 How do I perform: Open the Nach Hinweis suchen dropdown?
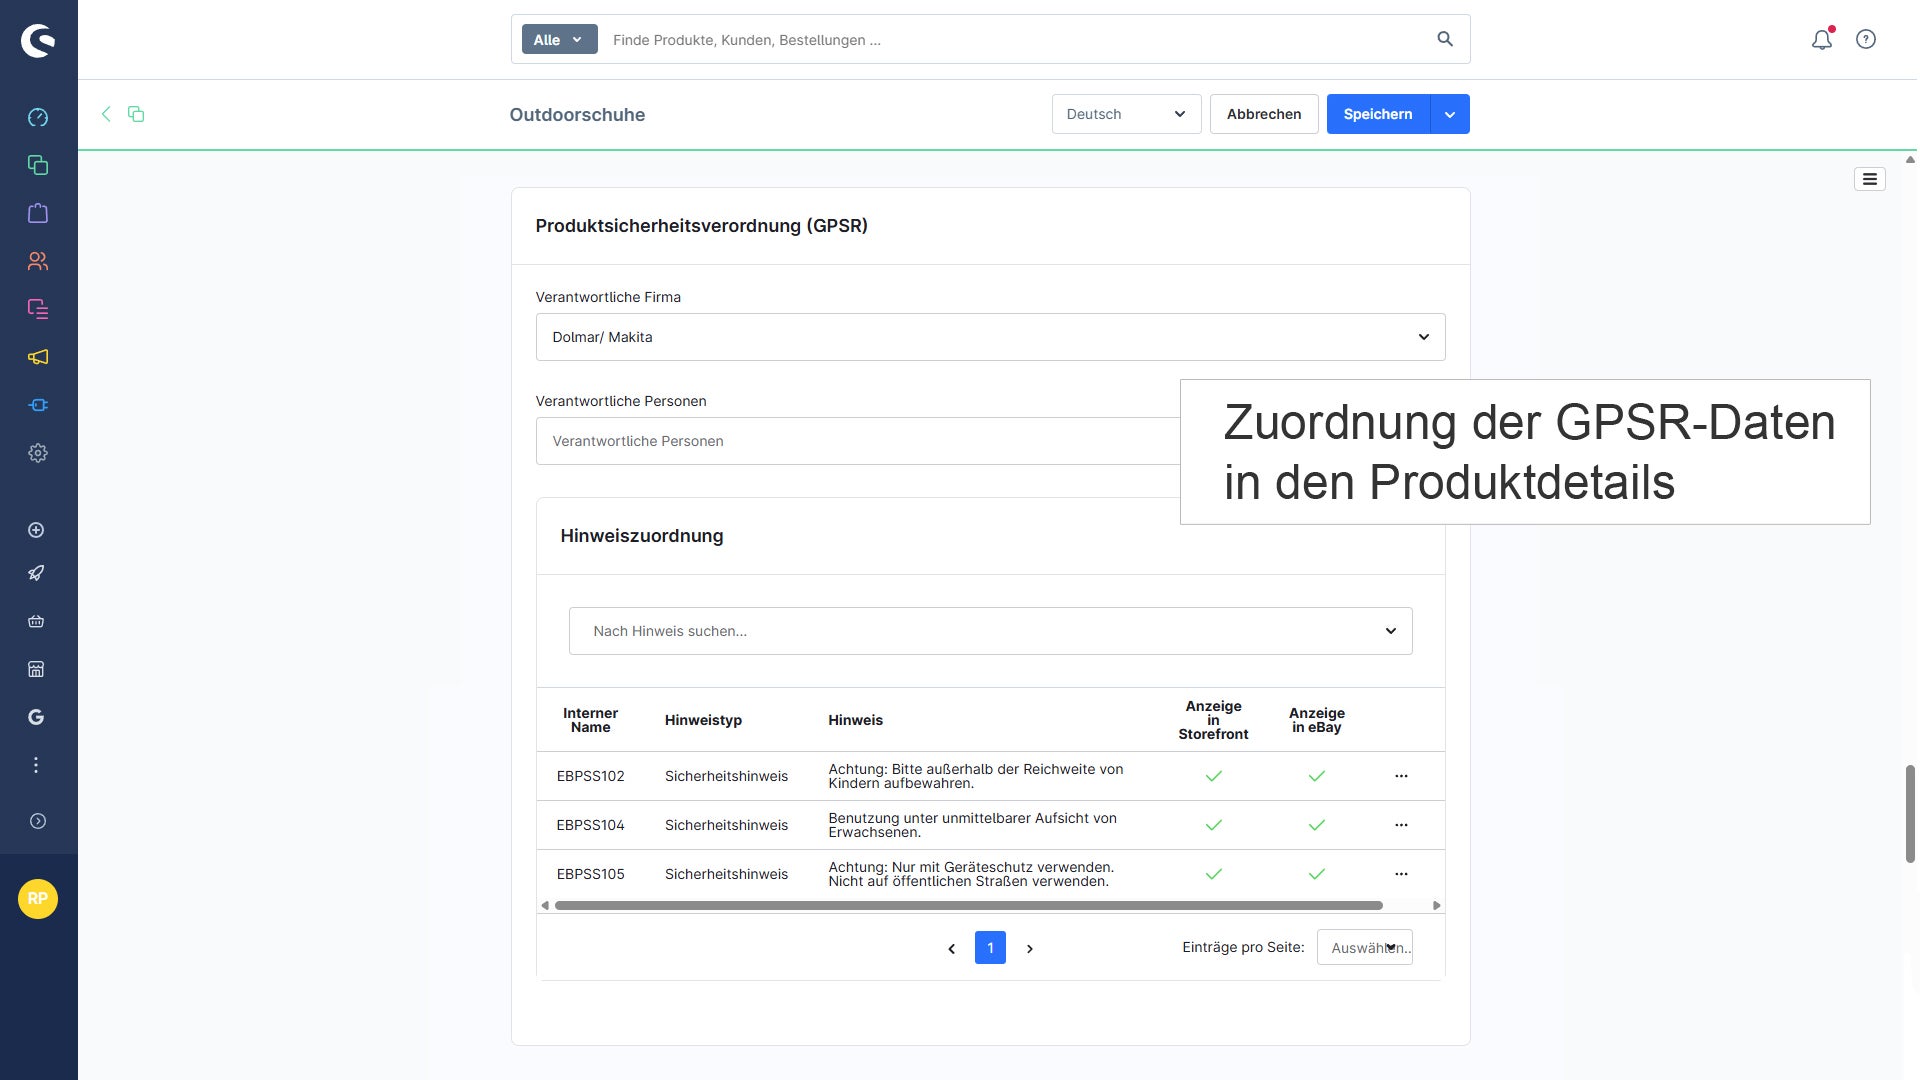[x=990, y=631]
